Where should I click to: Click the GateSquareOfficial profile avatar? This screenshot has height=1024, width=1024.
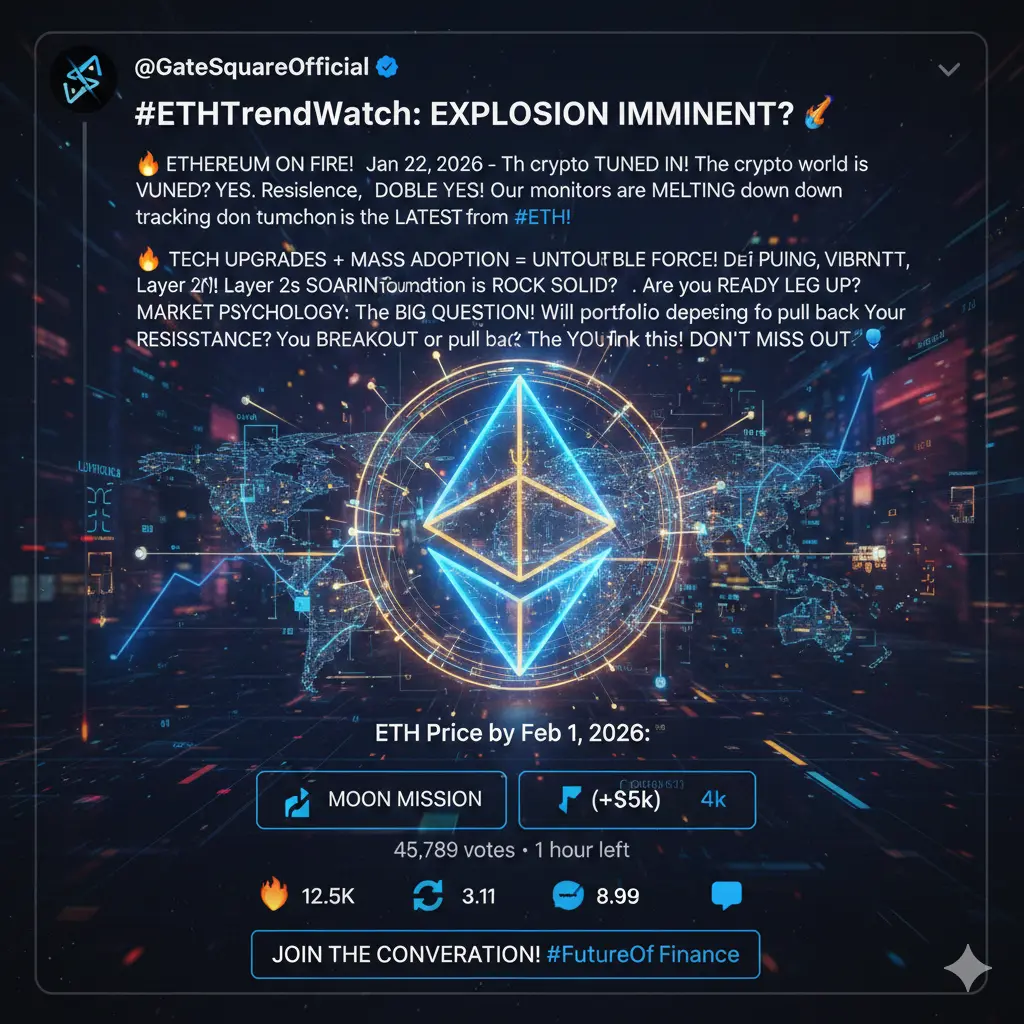click(x=83, y=79)
